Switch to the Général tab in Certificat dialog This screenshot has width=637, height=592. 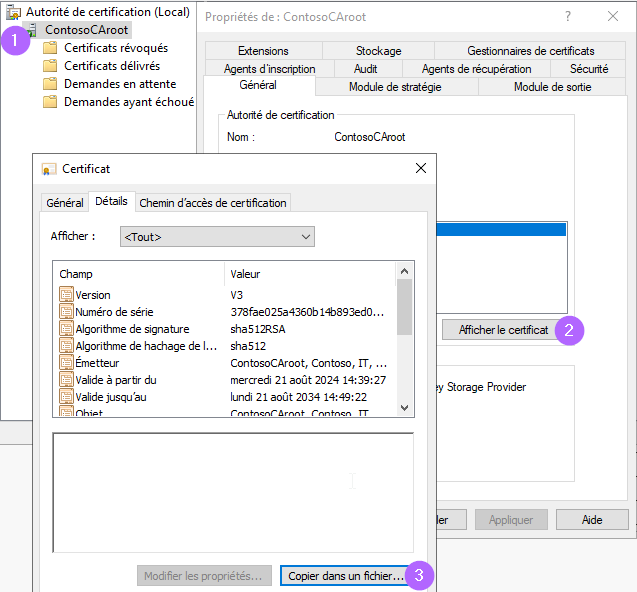point(65,203)
